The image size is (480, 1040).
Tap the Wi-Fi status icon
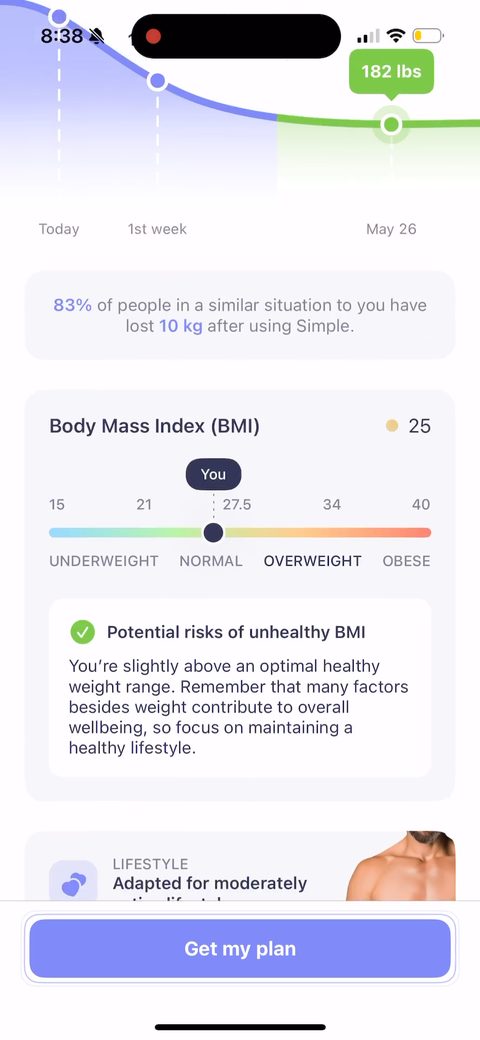[396, 35]
